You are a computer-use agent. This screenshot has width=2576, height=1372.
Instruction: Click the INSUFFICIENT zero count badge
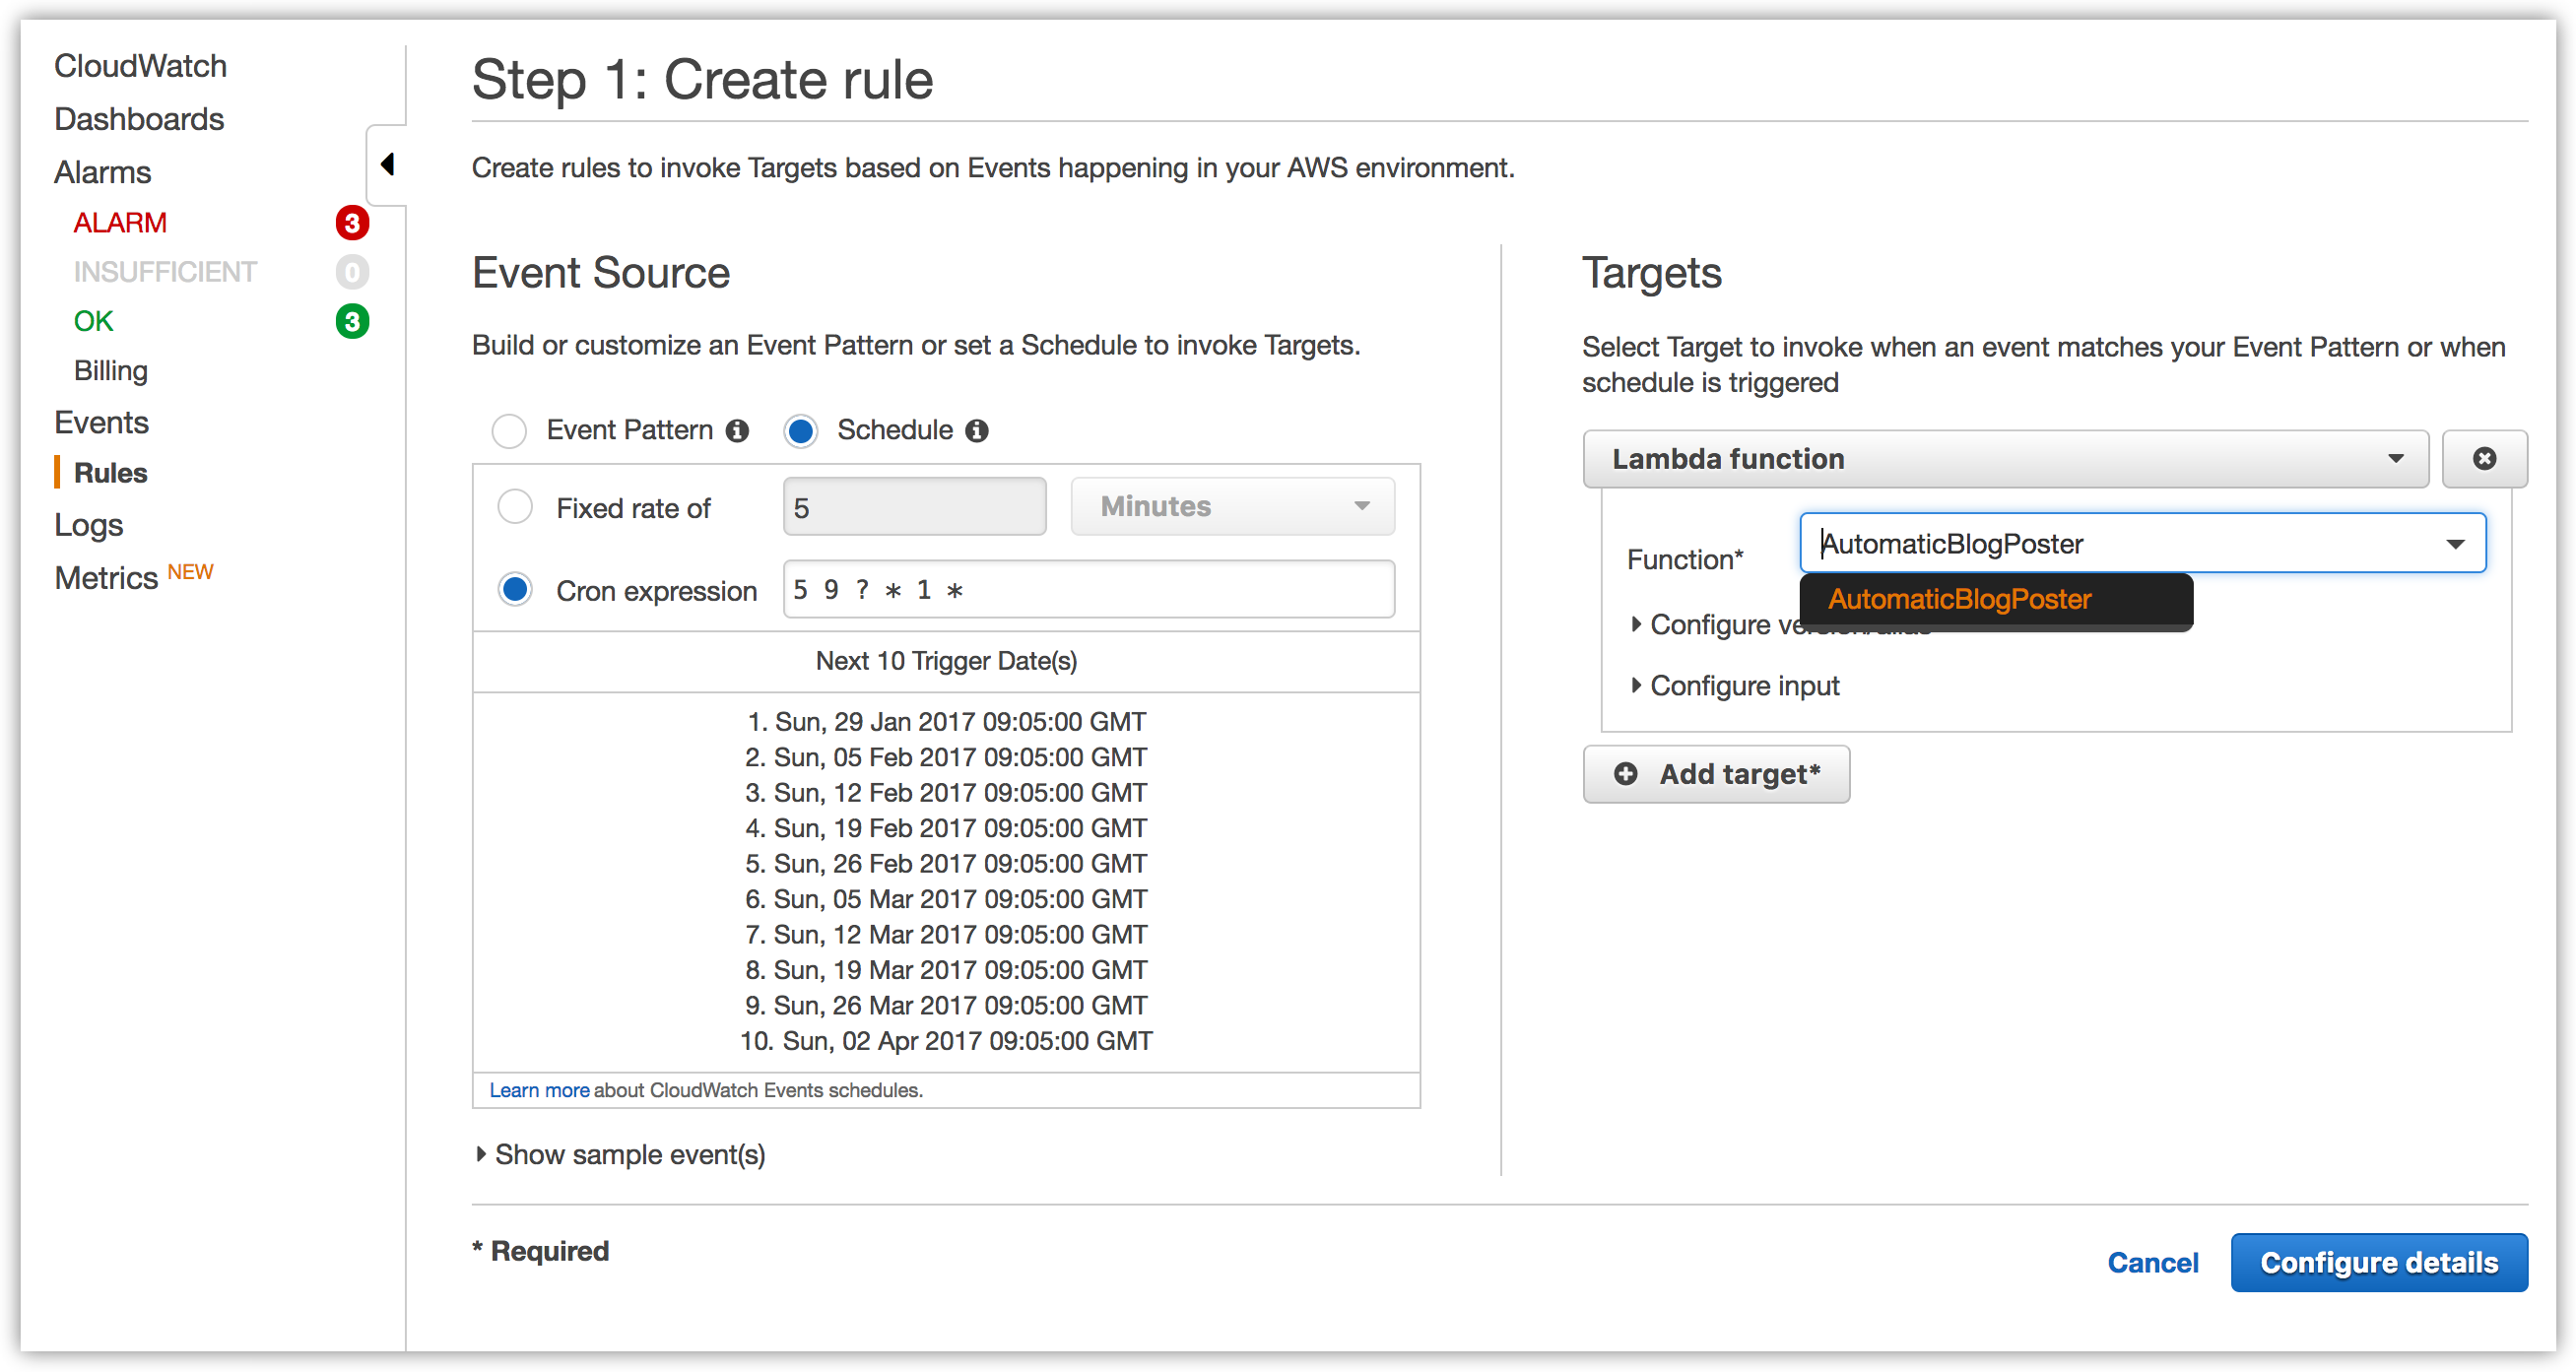352,272
